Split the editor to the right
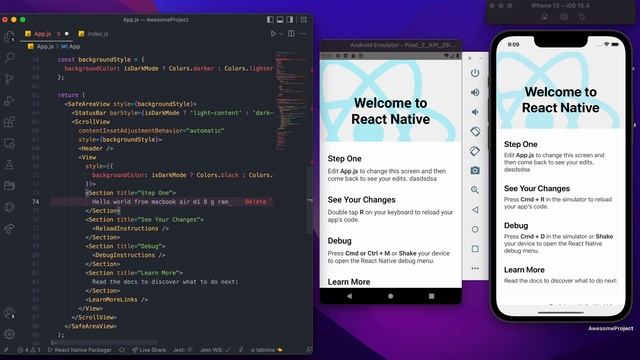Screen dimensions: 640x360 pyautogui.click(x=291, y=33)
